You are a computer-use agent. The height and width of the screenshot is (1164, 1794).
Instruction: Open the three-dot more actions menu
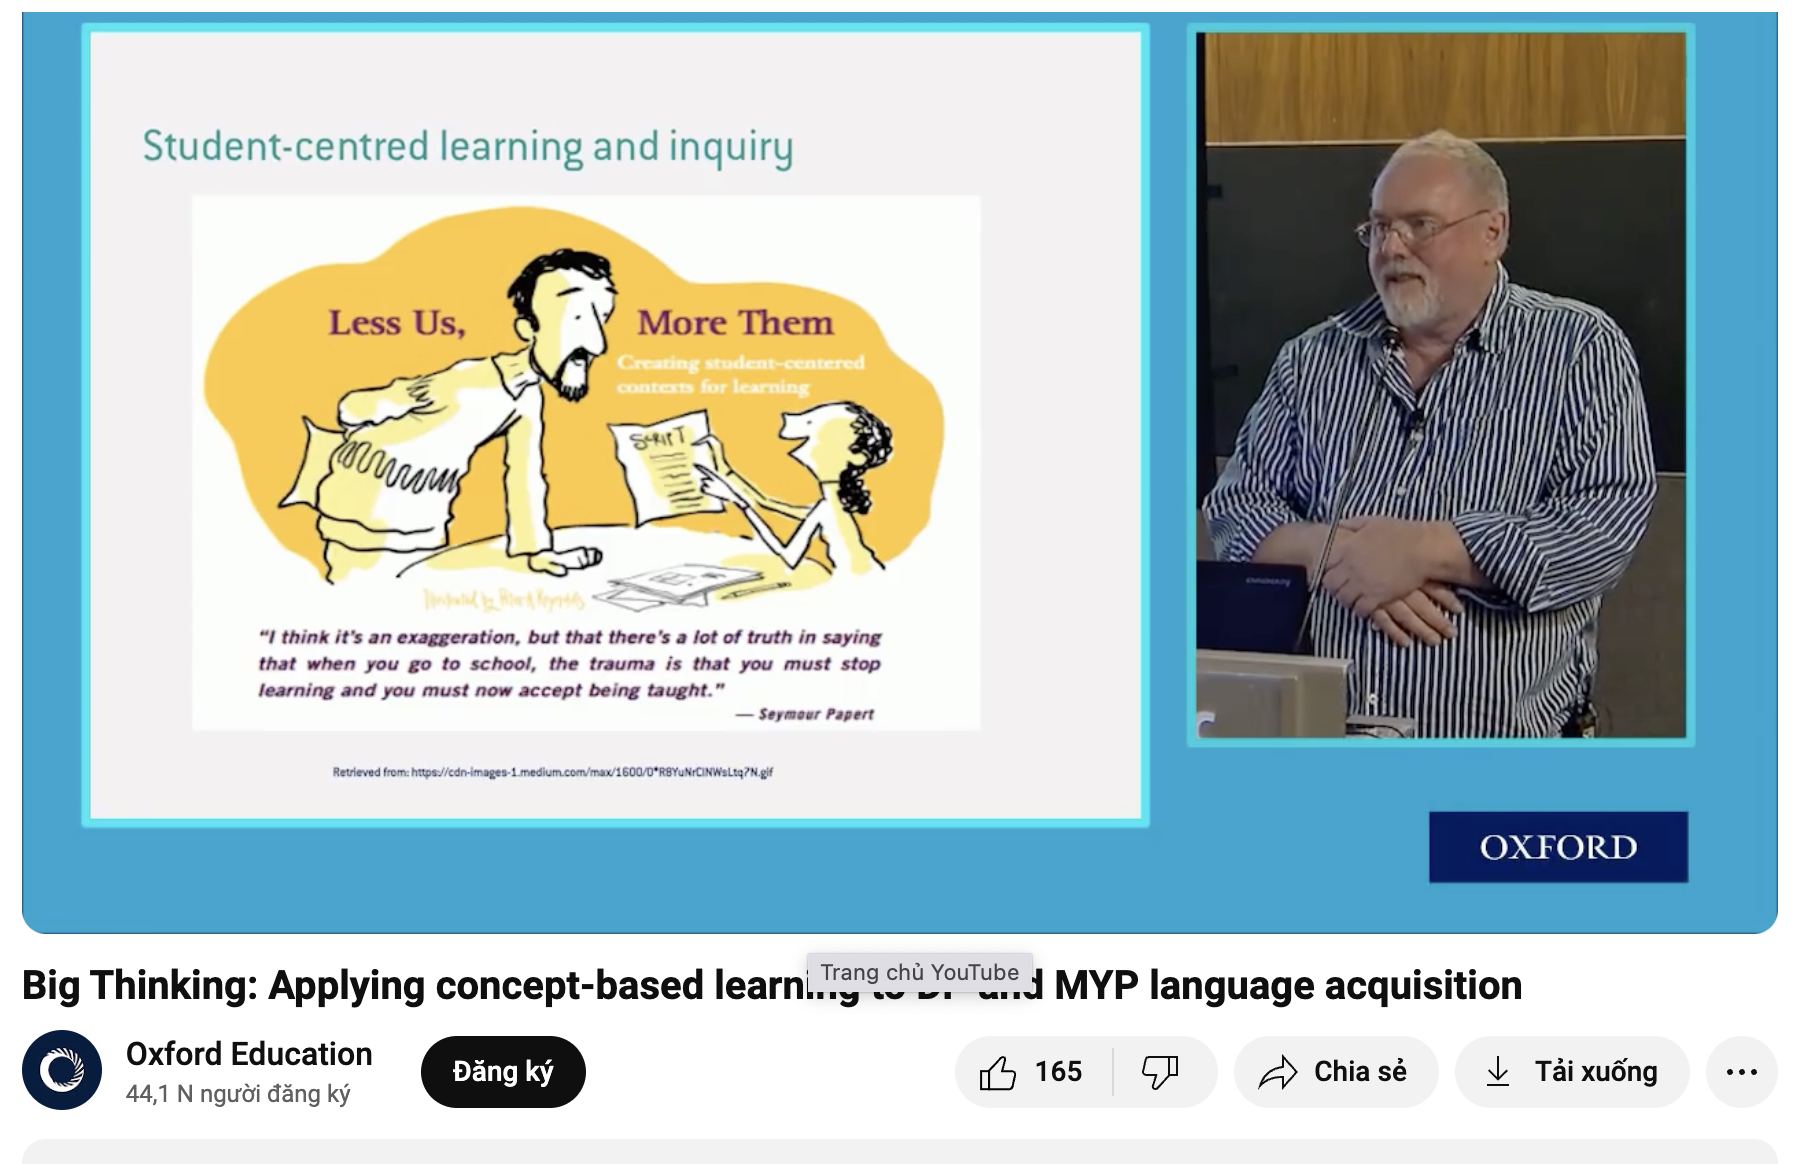pos(1741,1072)
